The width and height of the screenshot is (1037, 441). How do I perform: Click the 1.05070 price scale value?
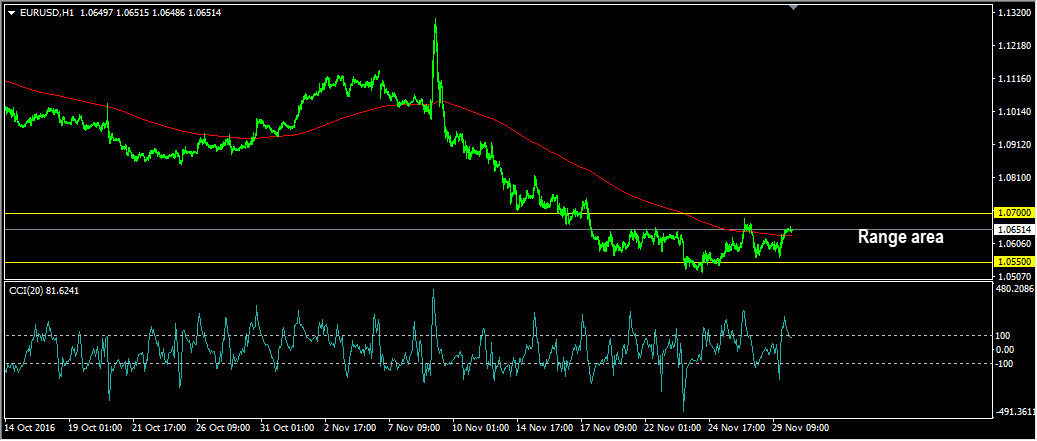coord(1016,276)
